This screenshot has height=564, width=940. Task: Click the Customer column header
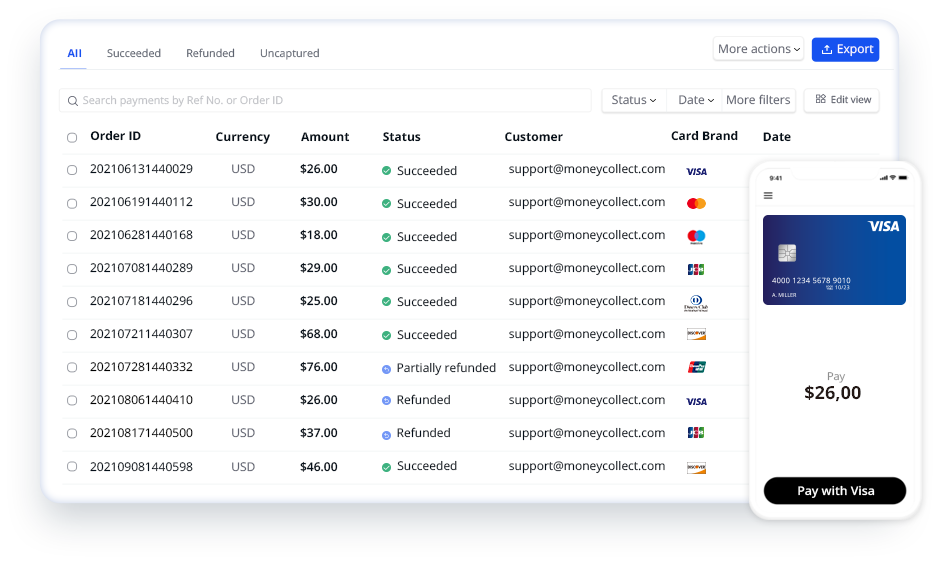click(x=534, y=137)
